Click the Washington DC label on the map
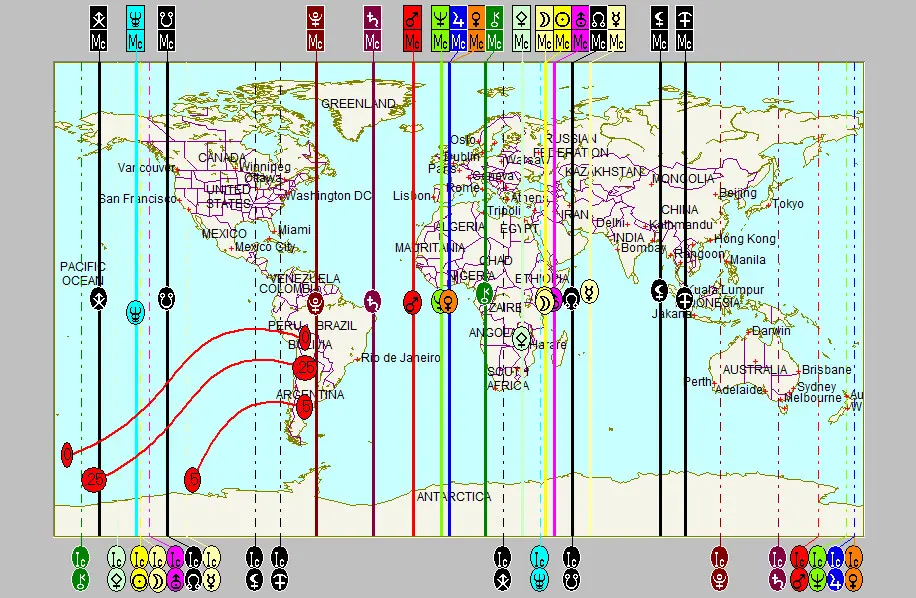 [328, 196]
